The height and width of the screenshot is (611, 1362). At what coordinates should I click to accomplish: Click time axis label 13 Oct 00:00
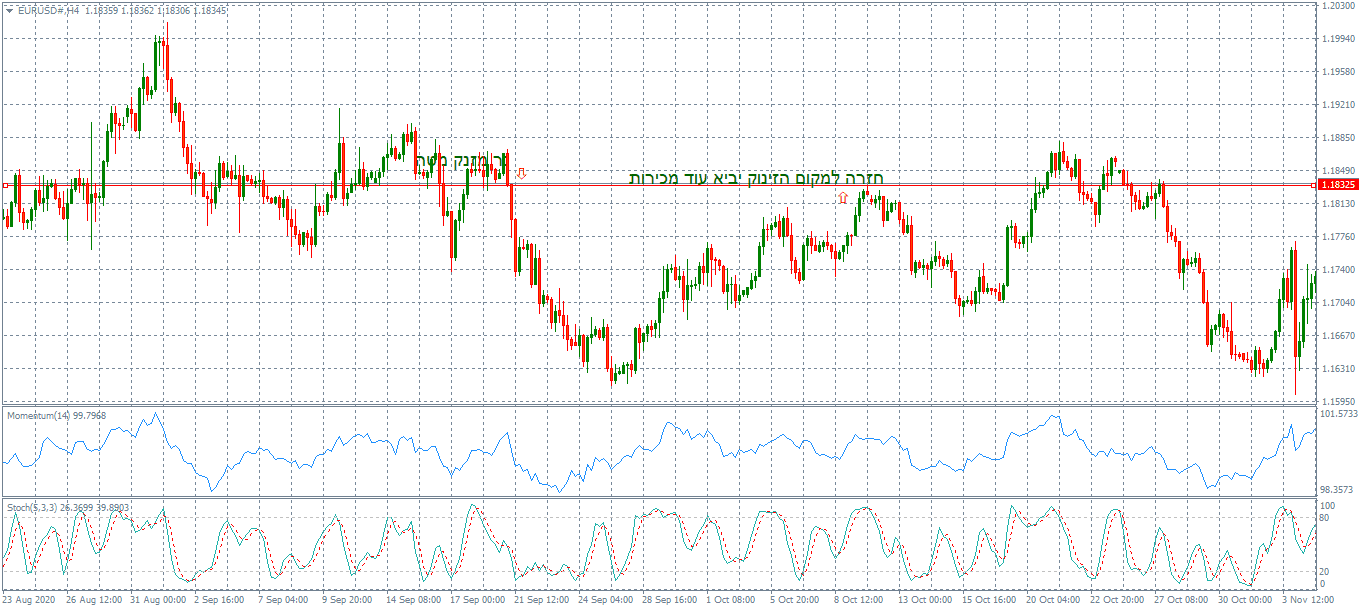click(927, 601)
